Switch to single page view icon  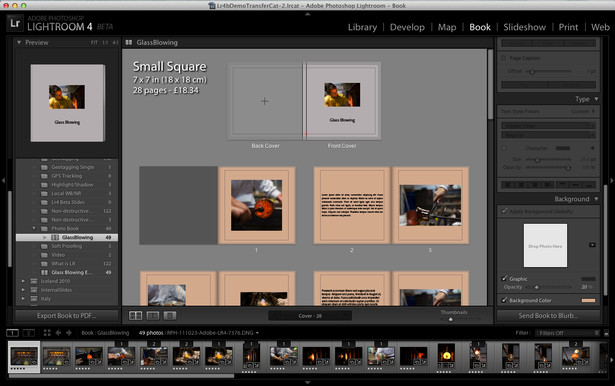click(170, 315)
